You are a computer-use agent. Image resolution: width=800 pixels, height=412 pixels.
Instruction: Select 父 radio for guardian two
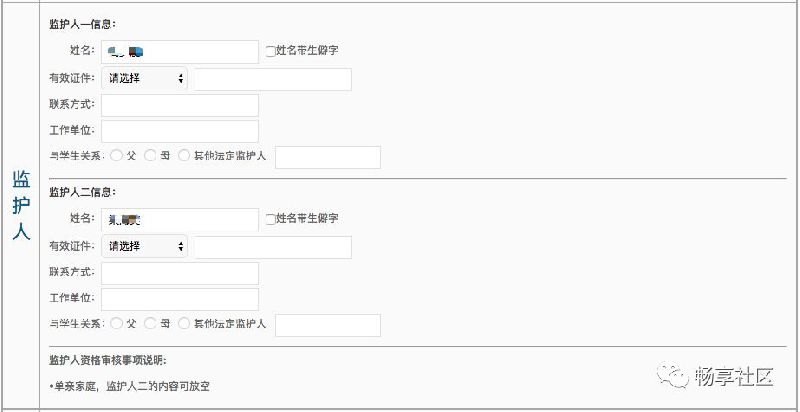pyautogui.click(x=117, y=324)
